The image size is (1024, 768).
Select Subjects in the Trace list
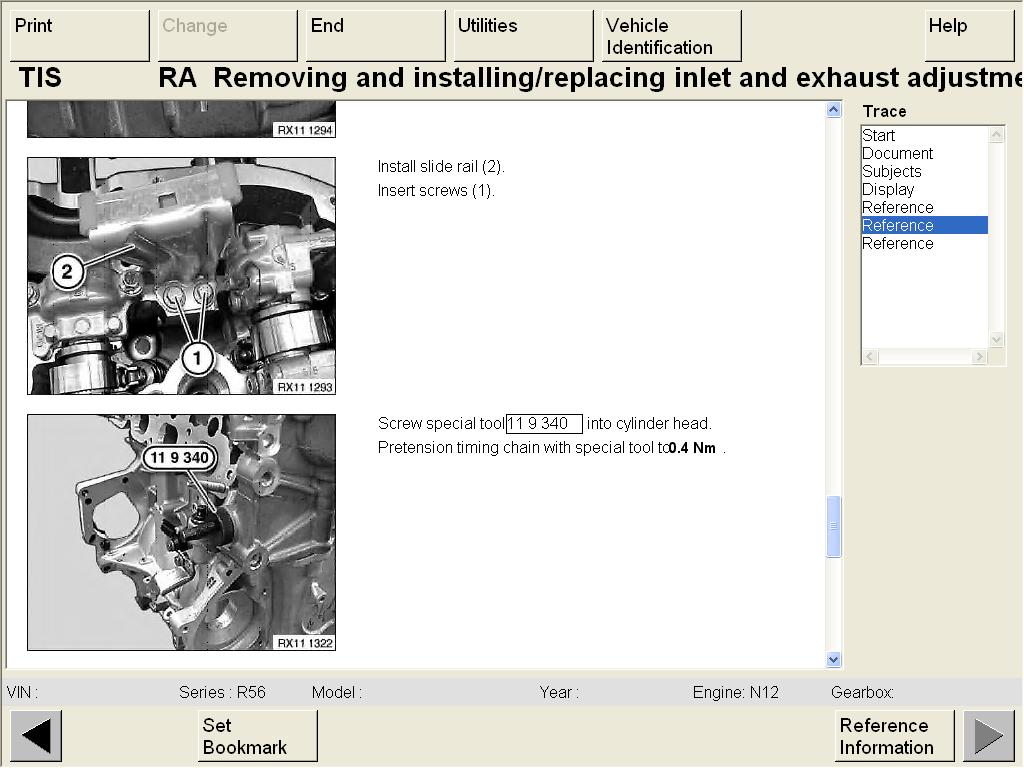891,171
